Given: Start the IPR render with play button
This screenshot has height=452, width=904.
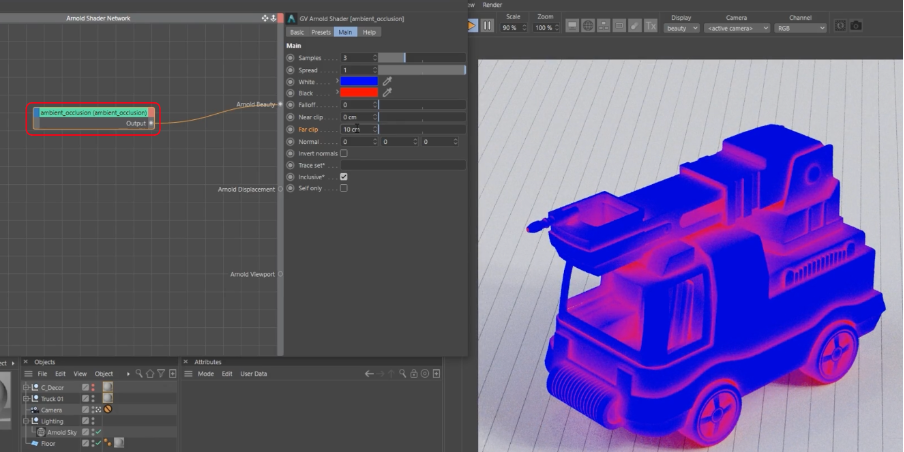Looking at the screenshot, I should (472, 25).
